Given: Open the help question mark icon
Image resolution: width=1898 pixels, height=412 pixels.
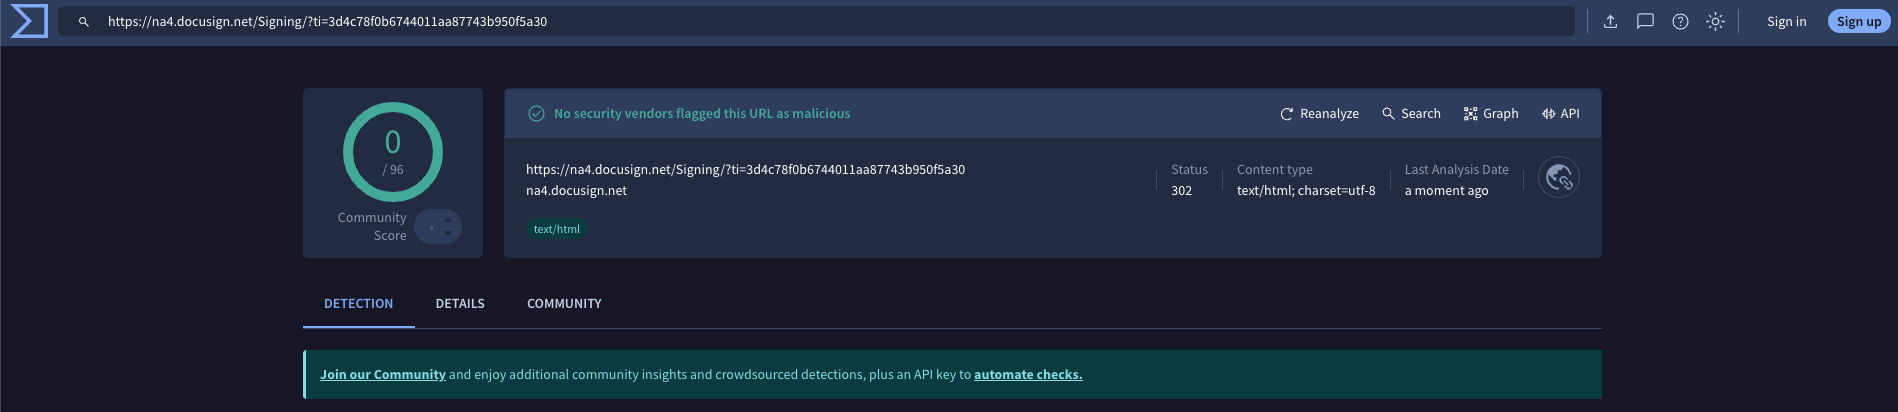Looking at the screenshot, I should [x=1680, y=21].
